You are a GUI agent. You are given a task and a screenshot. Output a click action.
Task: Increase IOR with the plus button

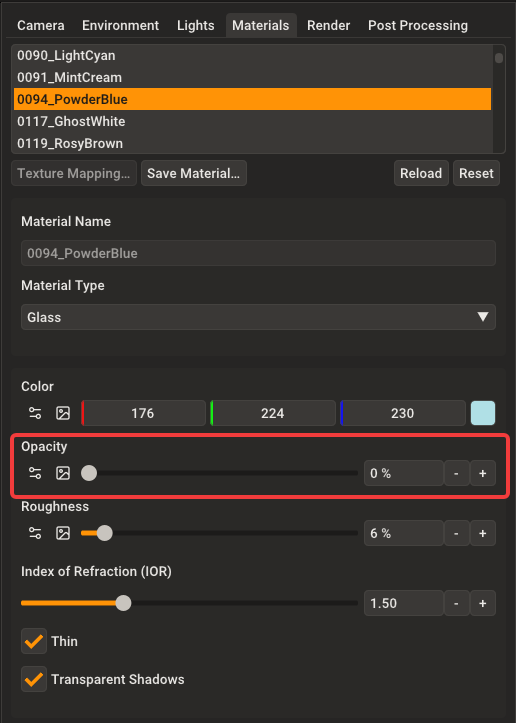483,603
